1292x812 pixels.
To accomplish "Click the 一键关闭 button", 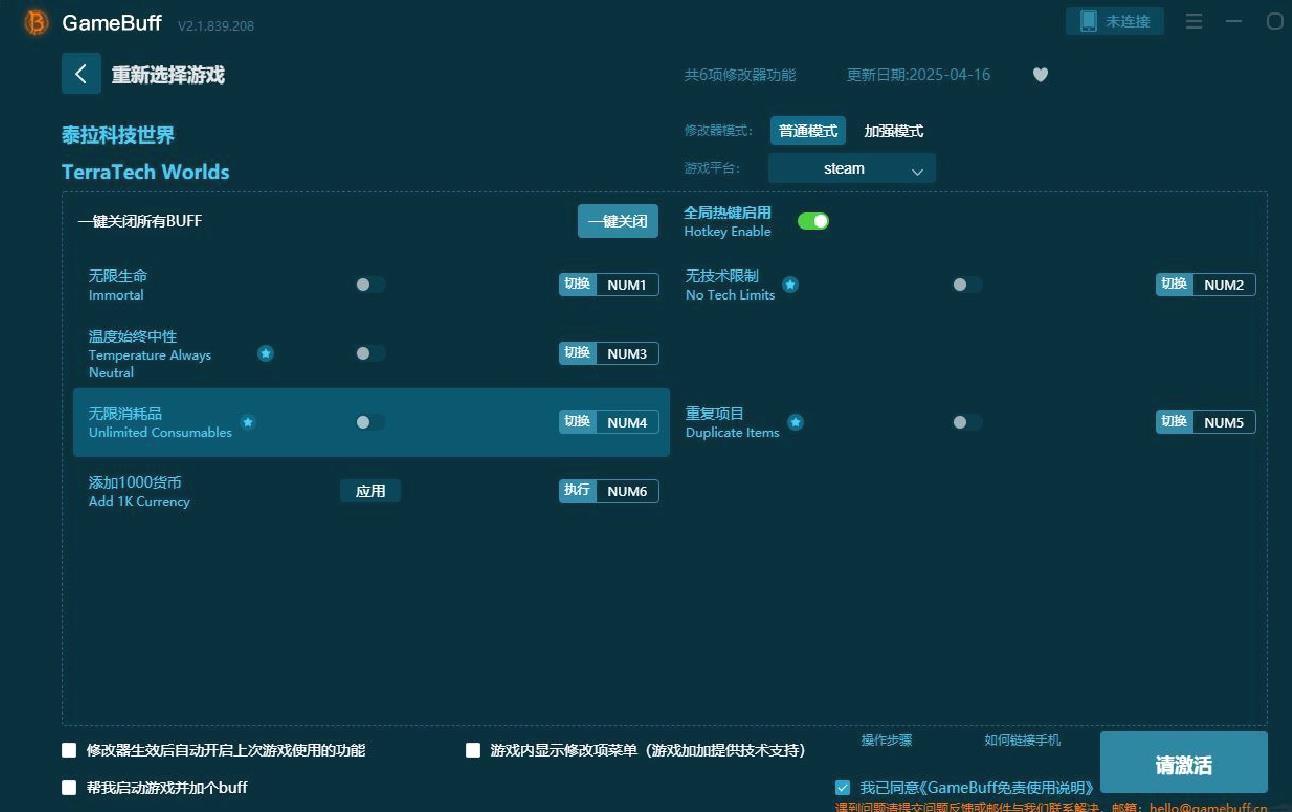I will click(x=618, y=221).
